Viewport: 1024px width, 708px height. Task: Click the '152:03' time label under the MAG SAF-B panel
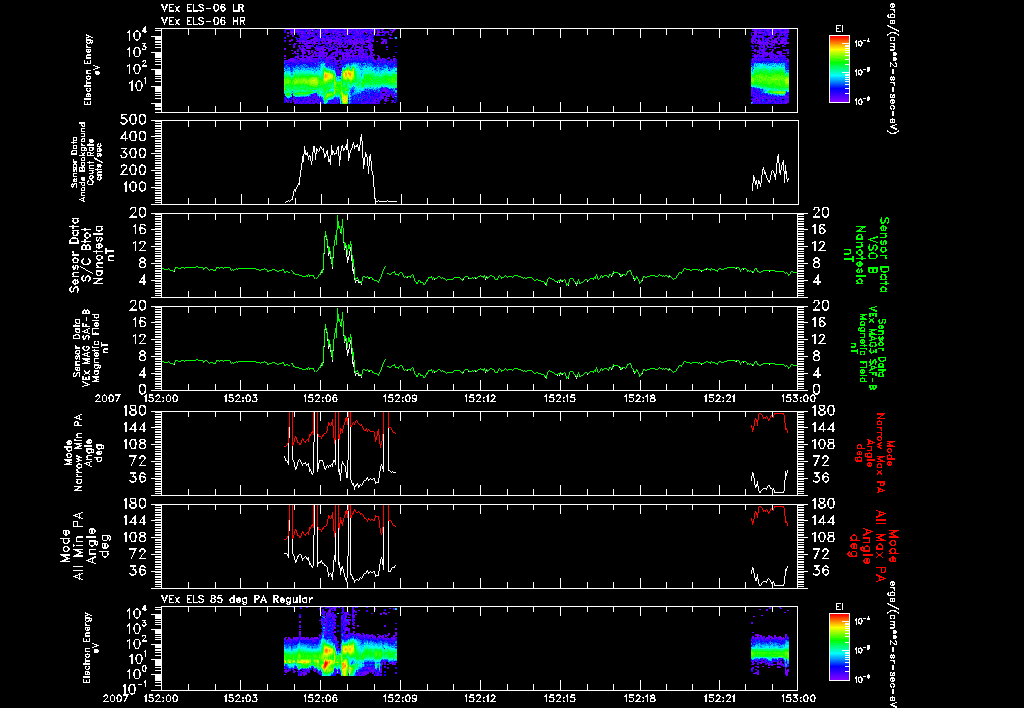240,397
